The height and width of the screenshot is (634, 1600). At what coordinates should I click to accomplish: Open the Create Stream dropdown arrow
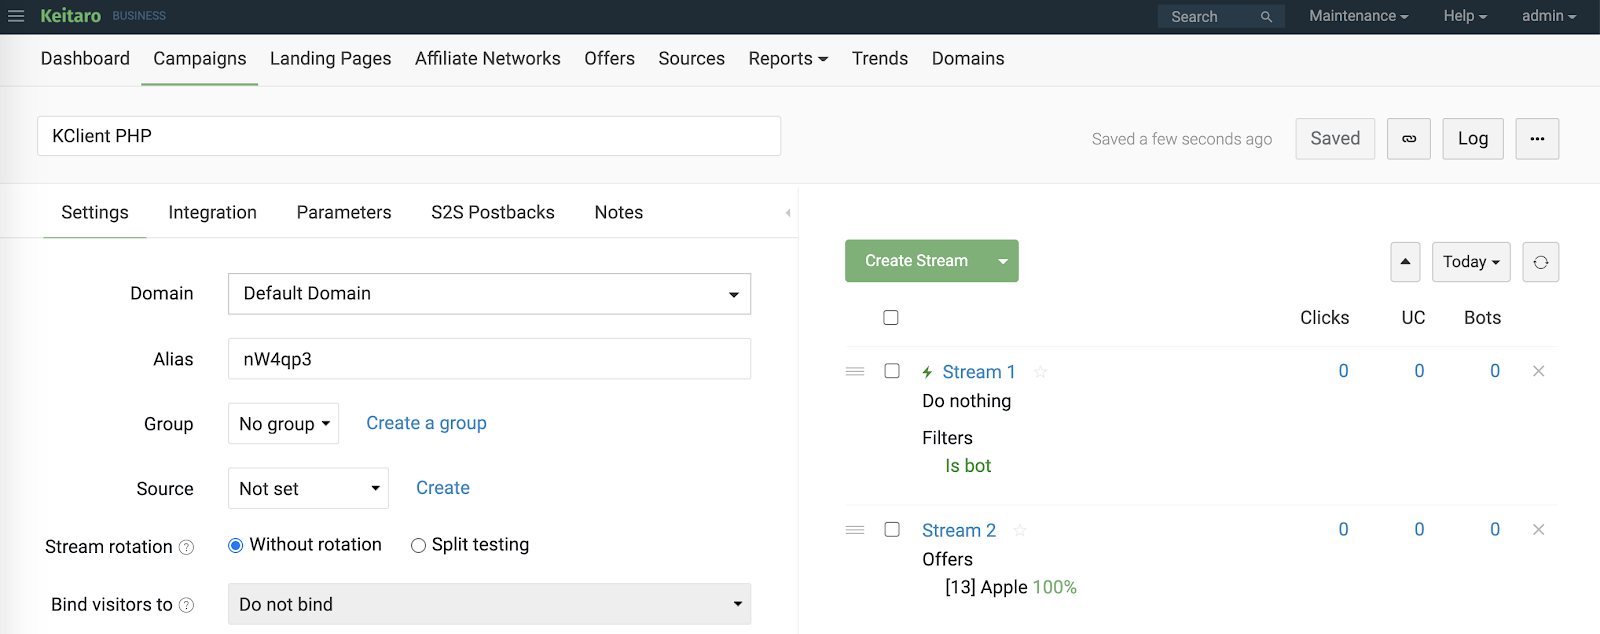(x=1002, y=261)
